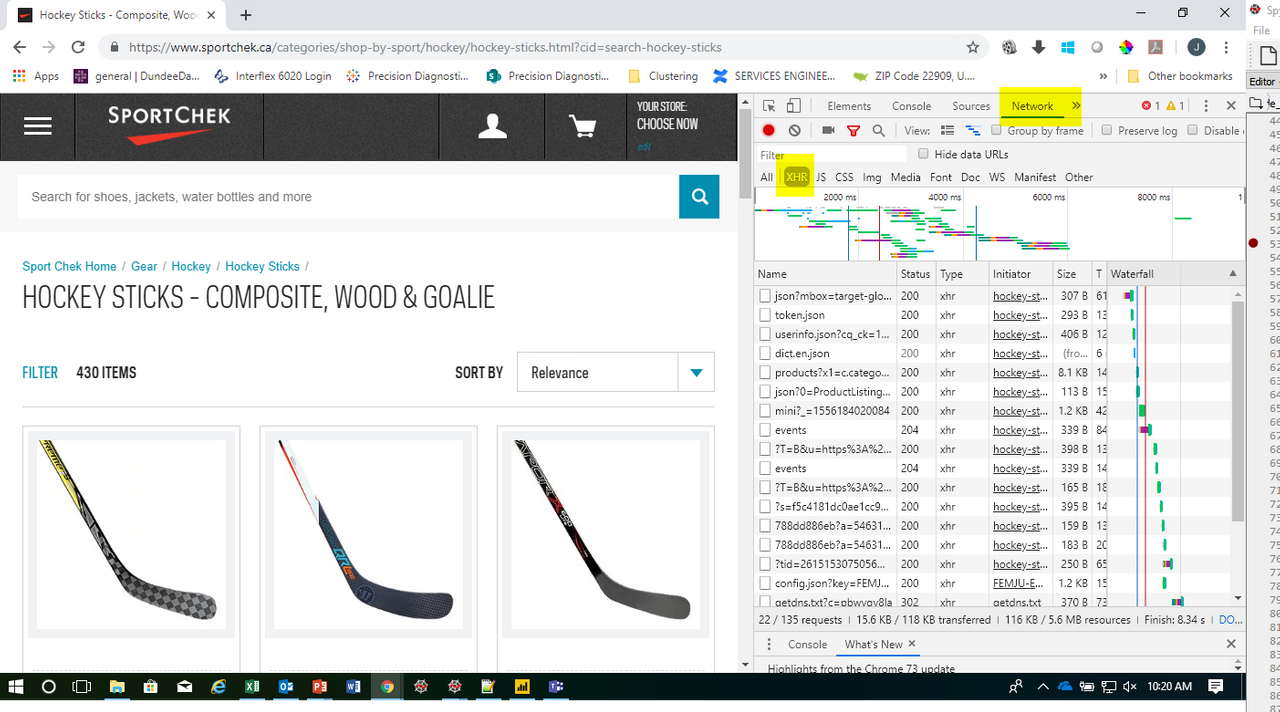This screenshot has height=712, width=1280.
Task: Click the red error count badge
Action: point(1151,106)
